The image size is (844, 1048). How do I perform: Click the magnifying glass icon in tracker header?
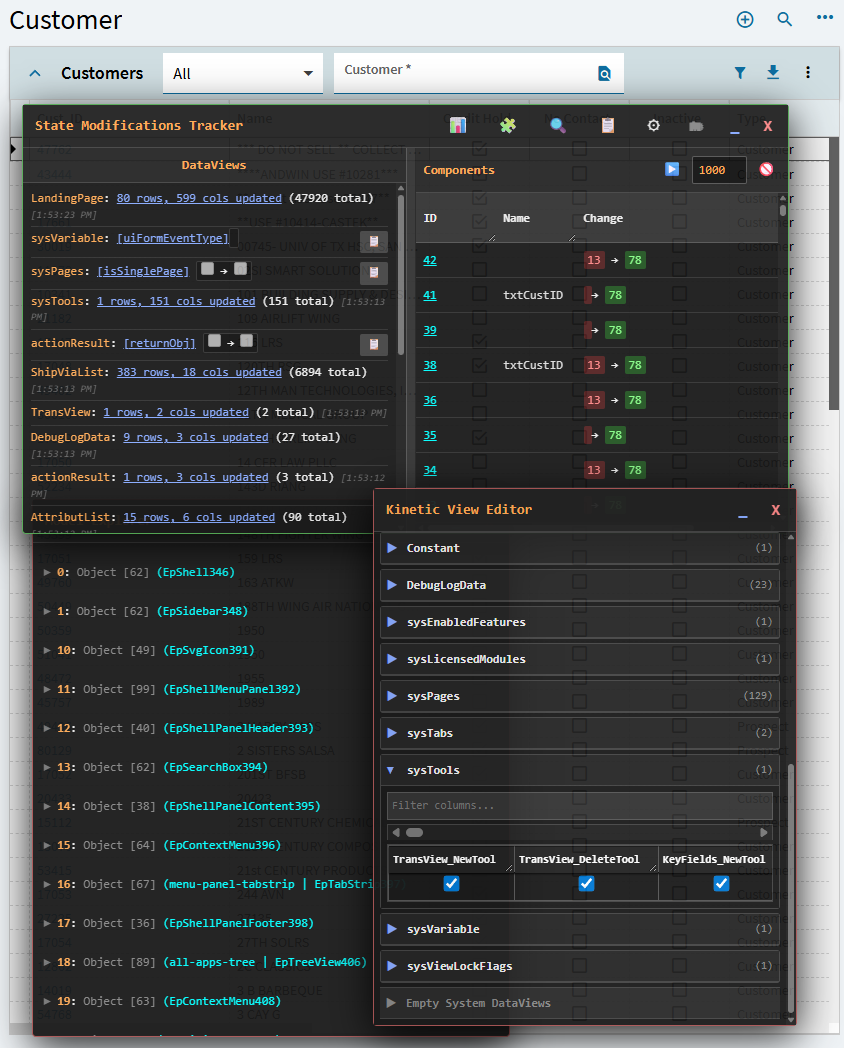pos(558,125)
